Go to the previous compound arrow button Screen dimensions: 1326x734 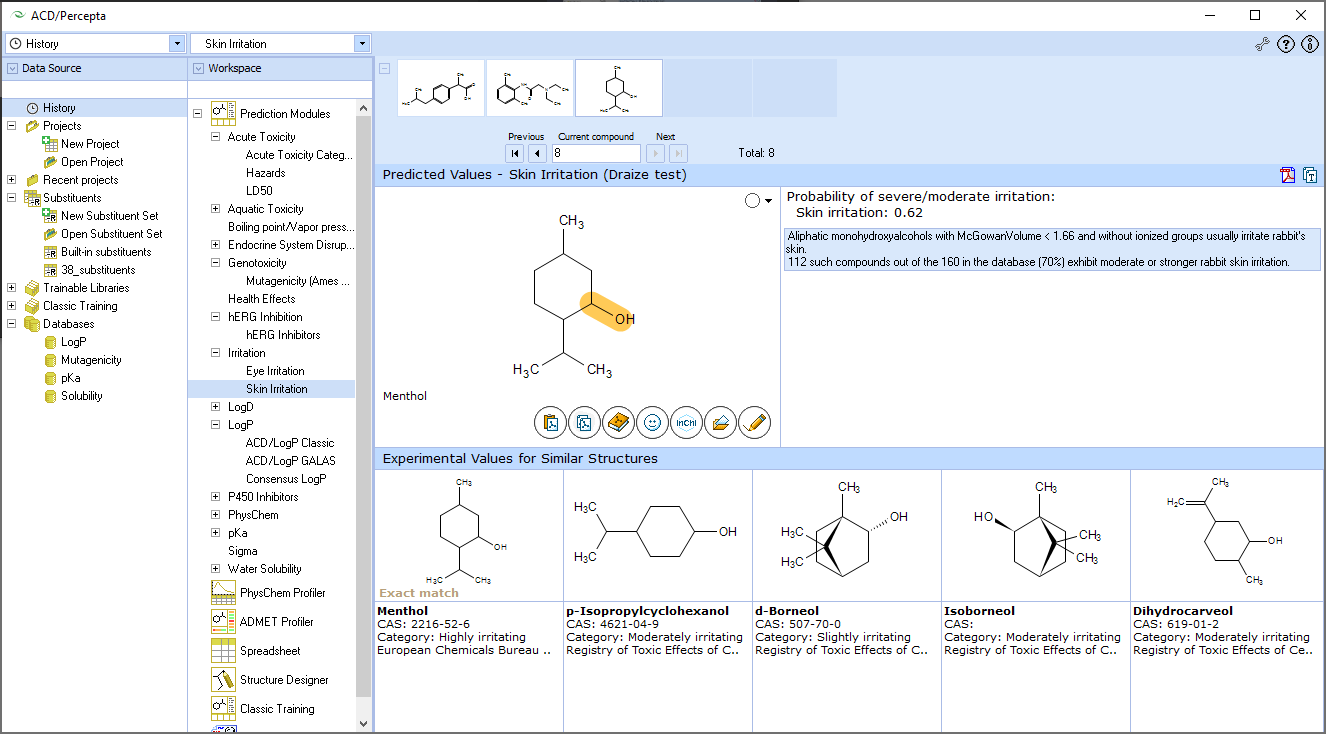coord(537,153)
